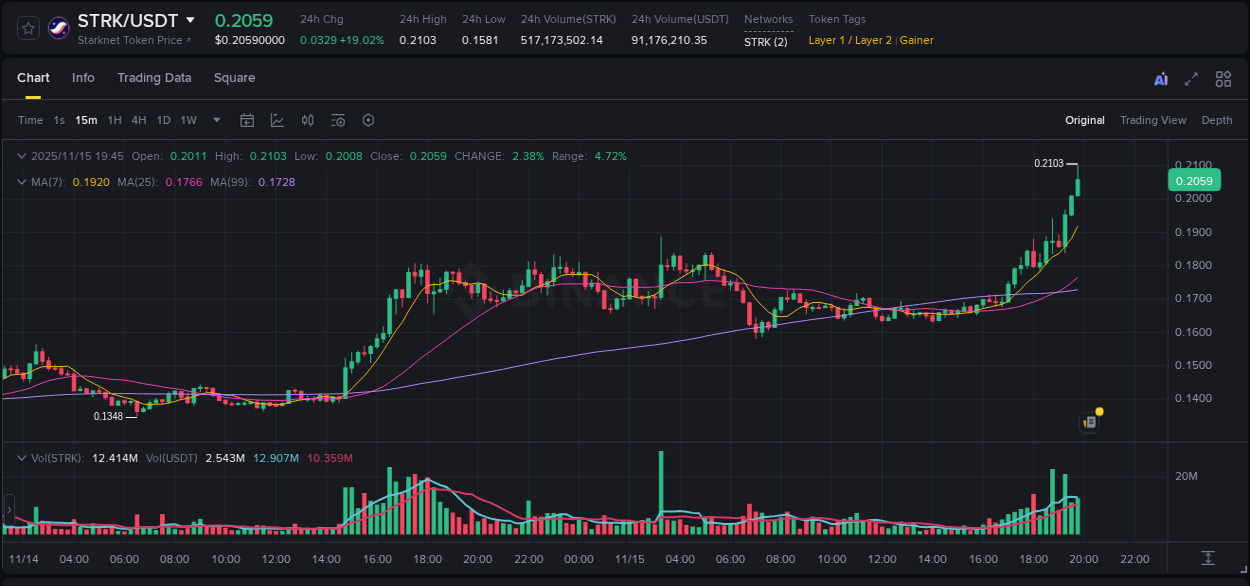Open the indicator settings icon

tap(338, 120)
